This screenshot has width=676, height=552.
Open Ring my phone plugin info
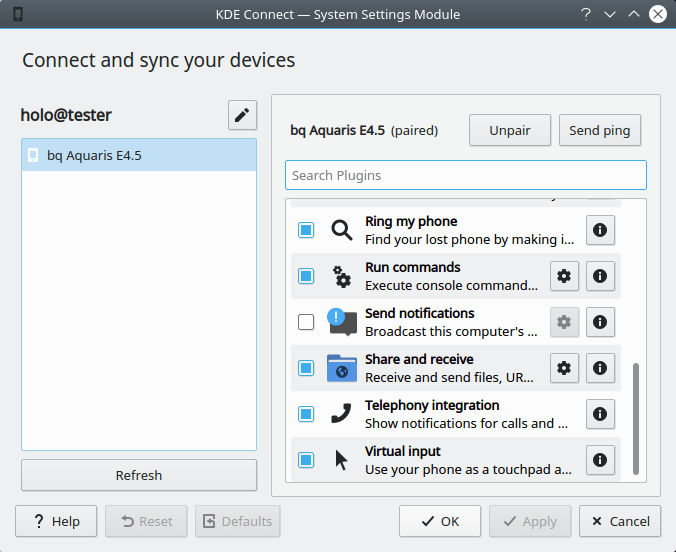click(600, 230)
